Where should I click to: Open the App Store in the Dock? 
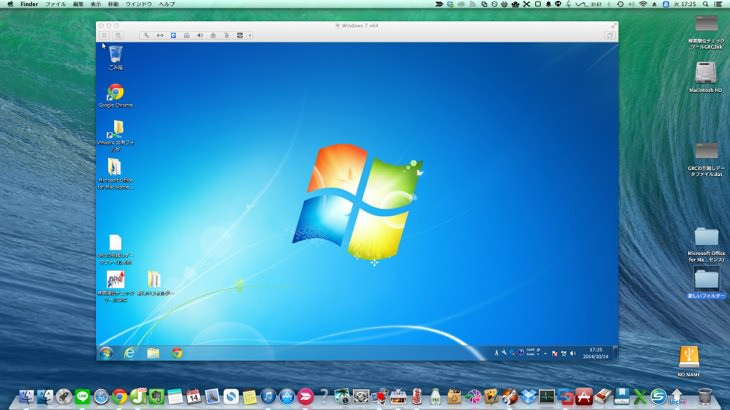pyautogui.click(x=287, y=397)
